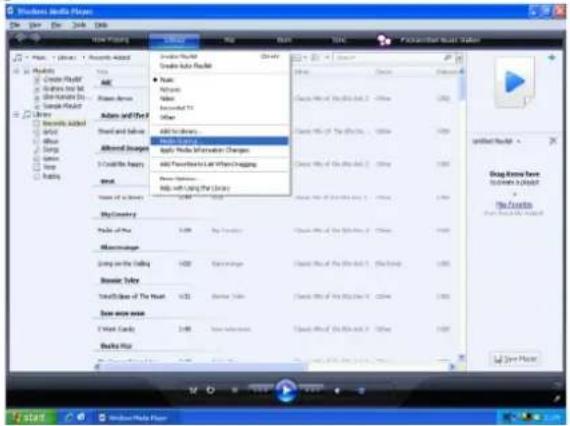Screen dimensions: 570x426
Task: Click Music in the breadcrumb path
Action: [x=39, y=58]
